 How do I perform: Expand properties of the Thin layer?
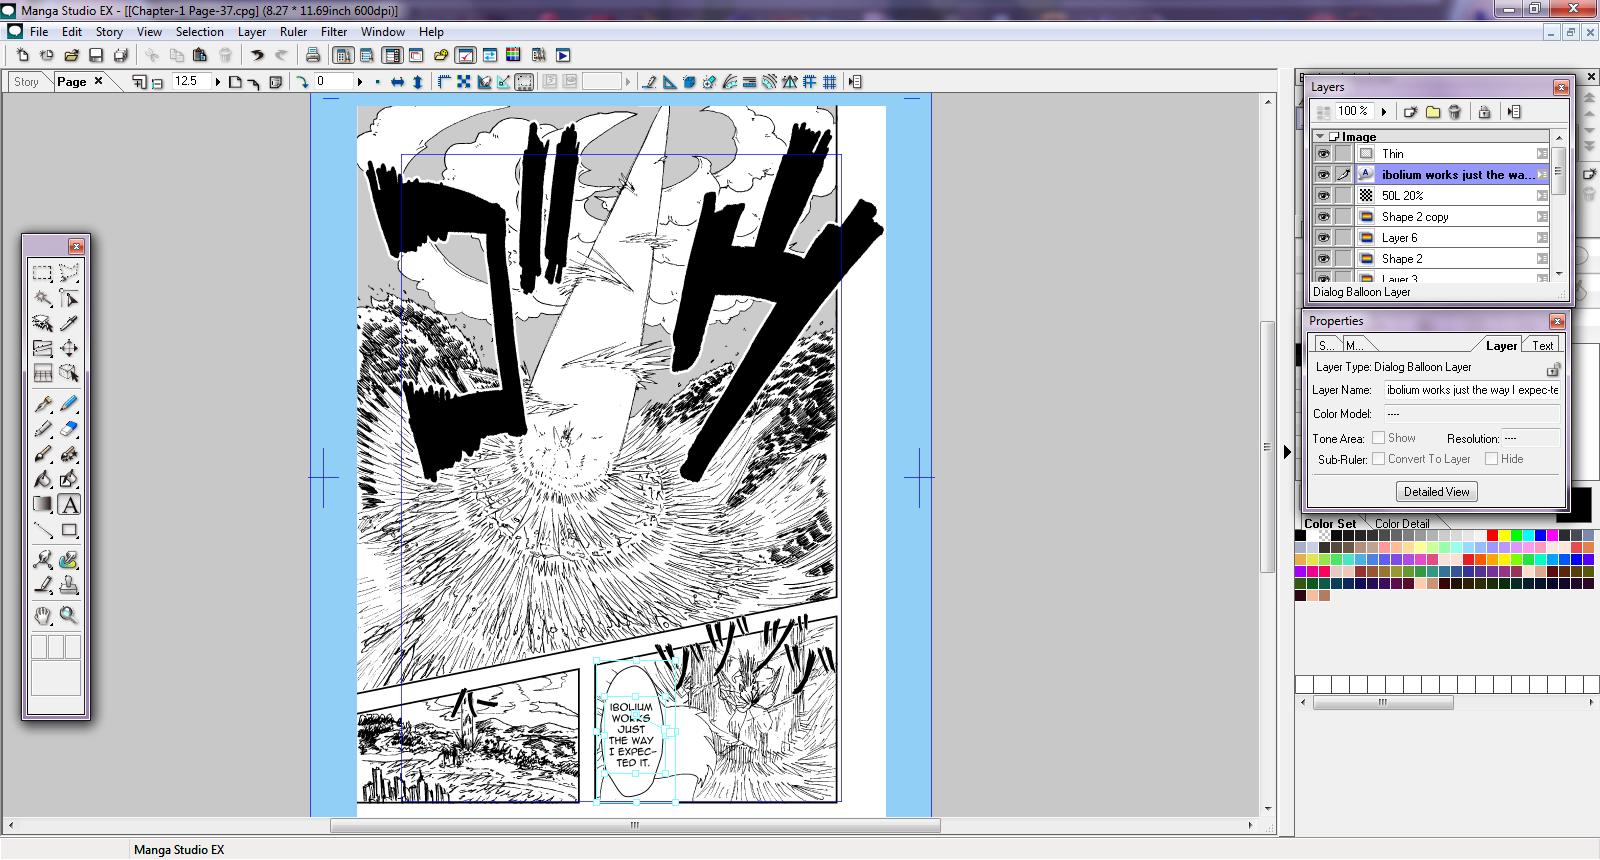click(x=1542, y=154)
